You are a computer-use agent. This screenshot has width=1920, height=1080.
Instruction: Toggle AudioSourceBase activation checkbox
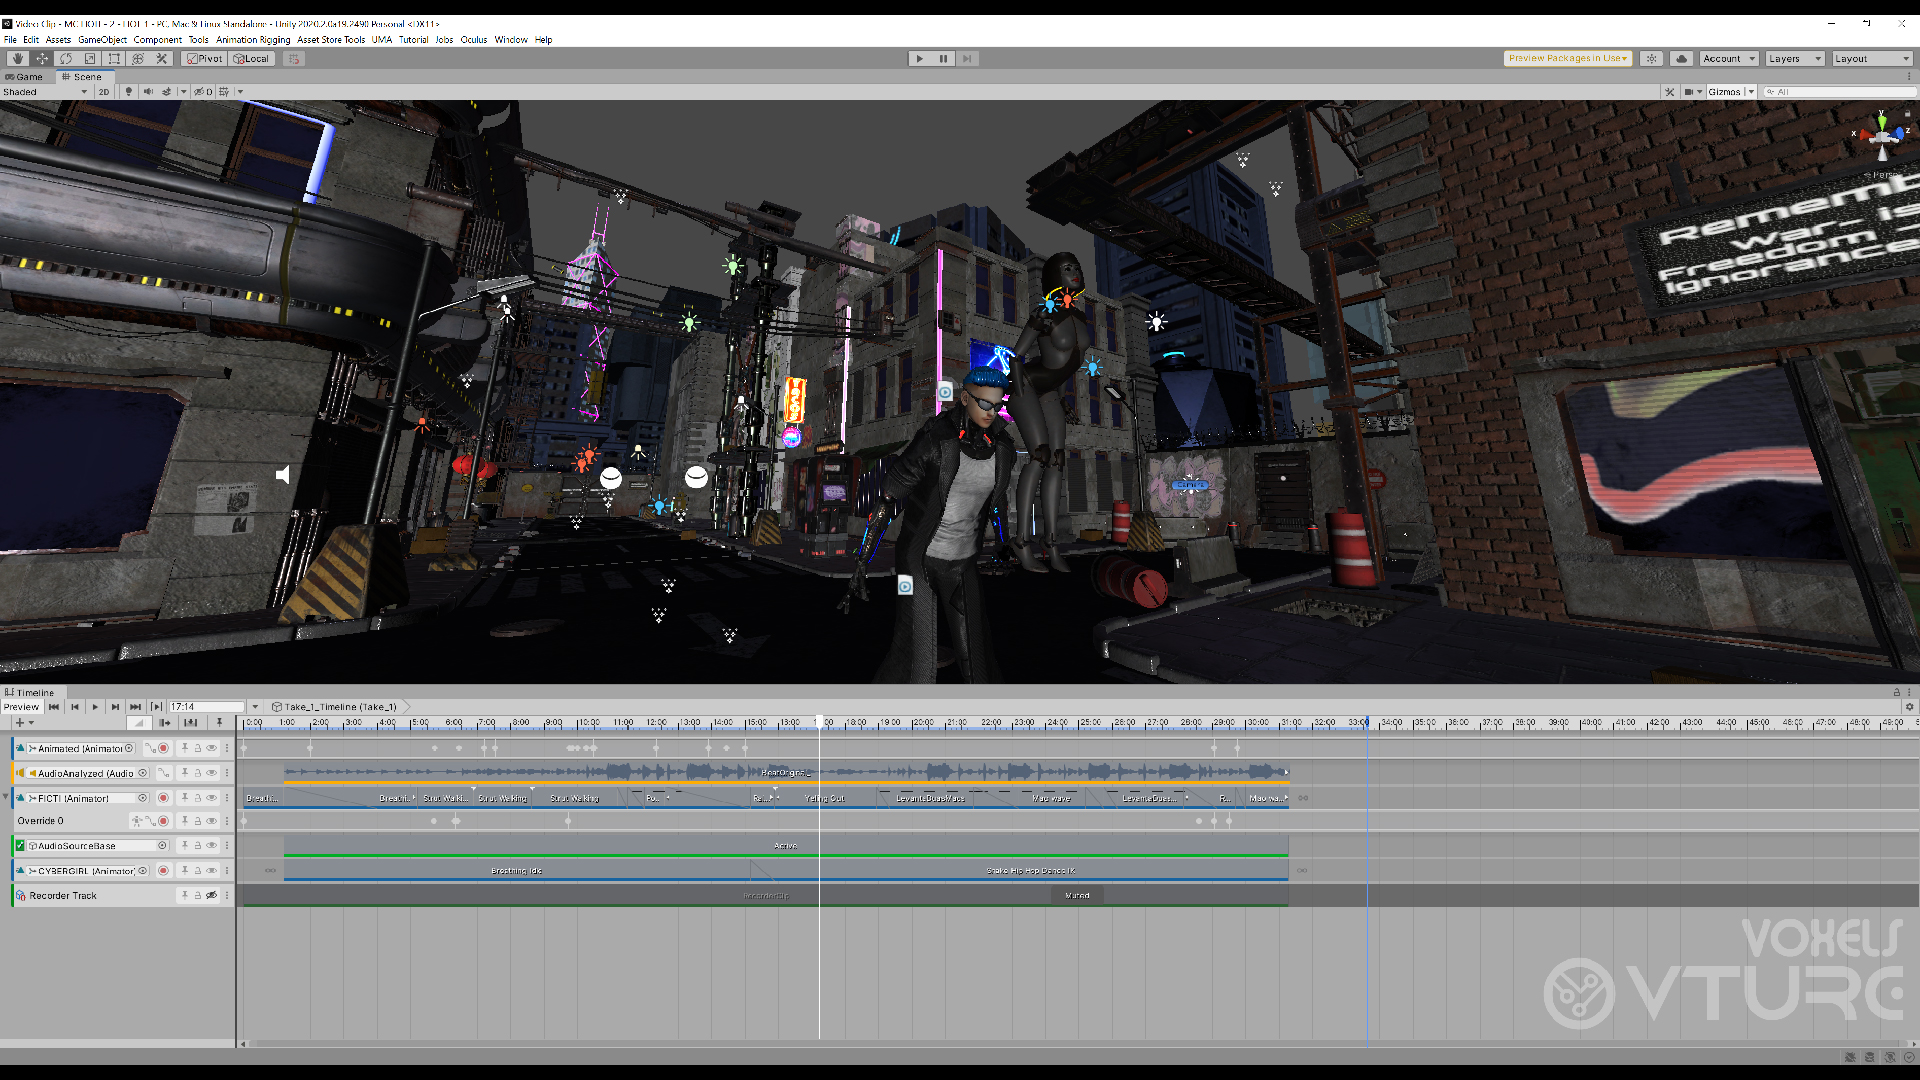pyautogui.click(x=20, y=846)
